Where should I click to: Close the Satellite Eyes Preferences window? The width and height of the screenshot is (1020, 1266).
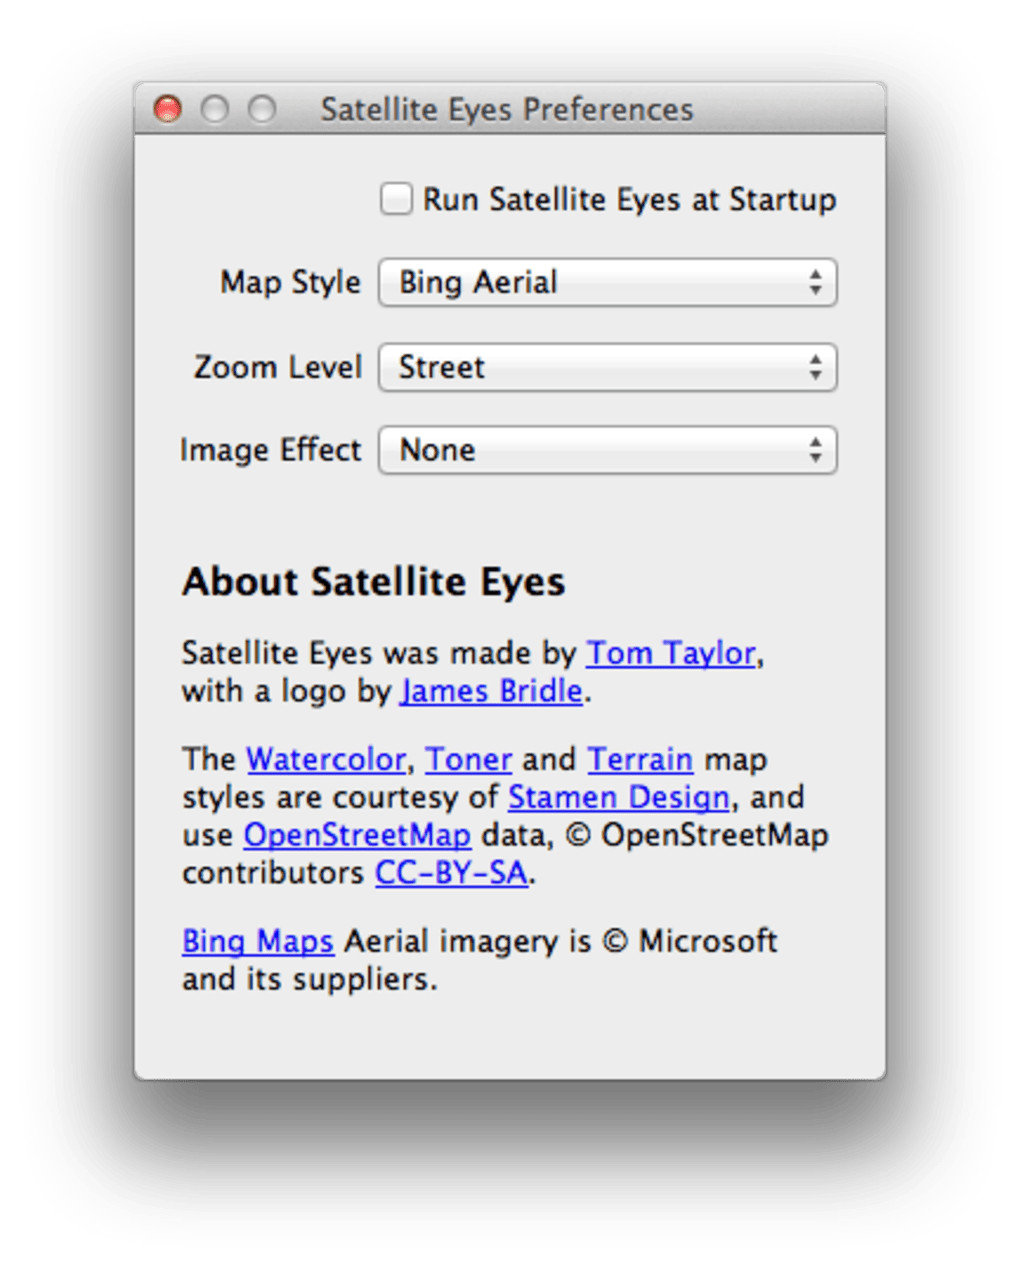coord(167,109)
